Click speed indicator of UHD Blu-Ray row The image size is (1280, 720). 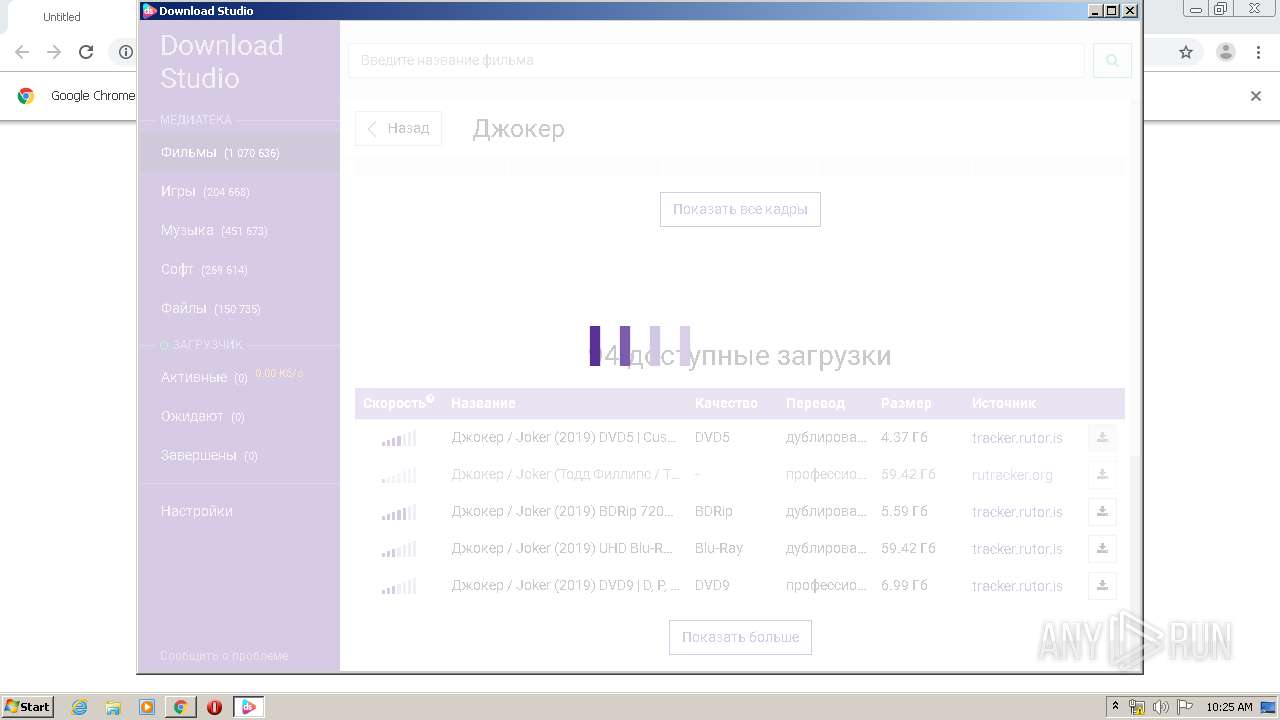[399, 549]
